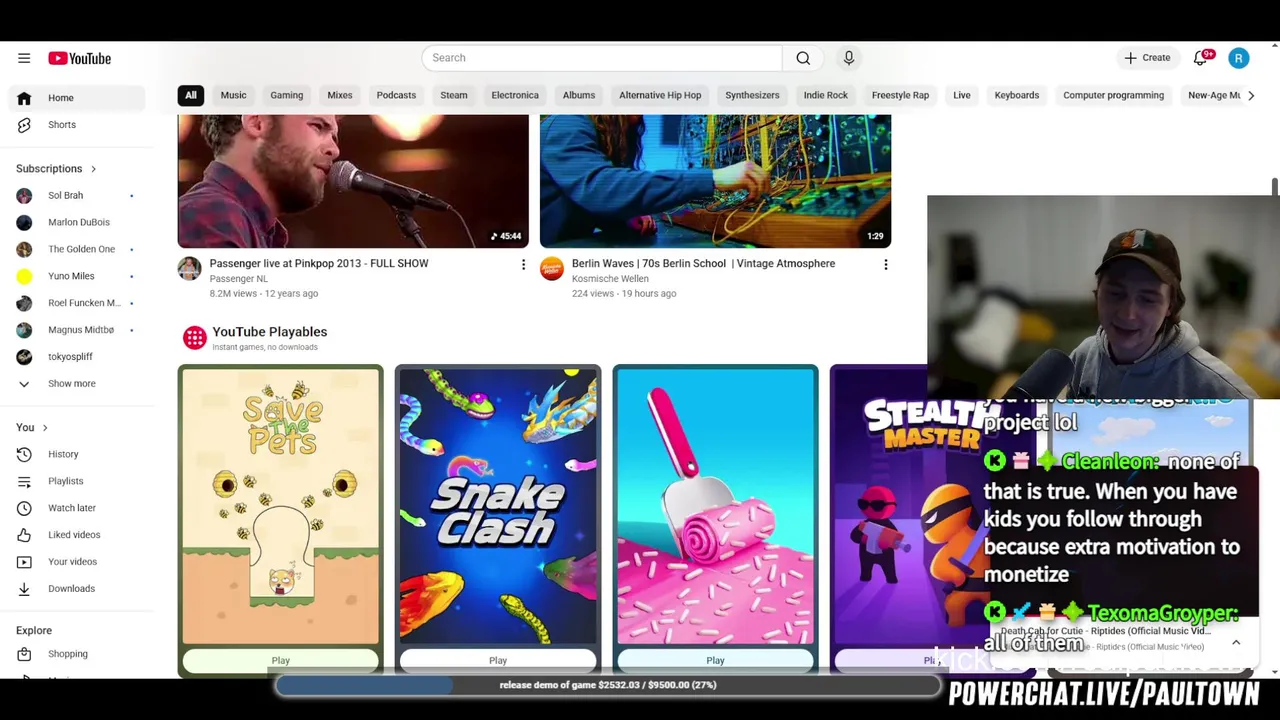Viewport: 1280px width, 720px height.
Task: Open the hamburger guide menu
Action: tap(24, 58)
